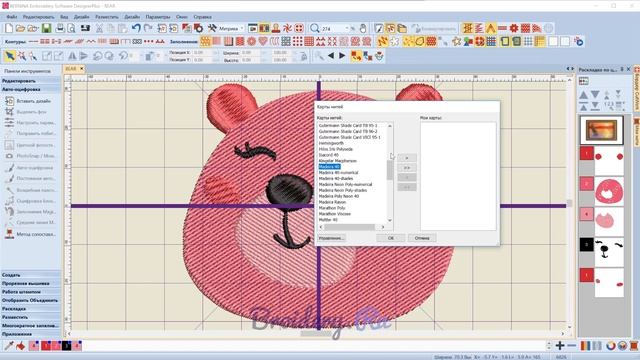Expand the Create toolbox section

(x=31, y=275)
